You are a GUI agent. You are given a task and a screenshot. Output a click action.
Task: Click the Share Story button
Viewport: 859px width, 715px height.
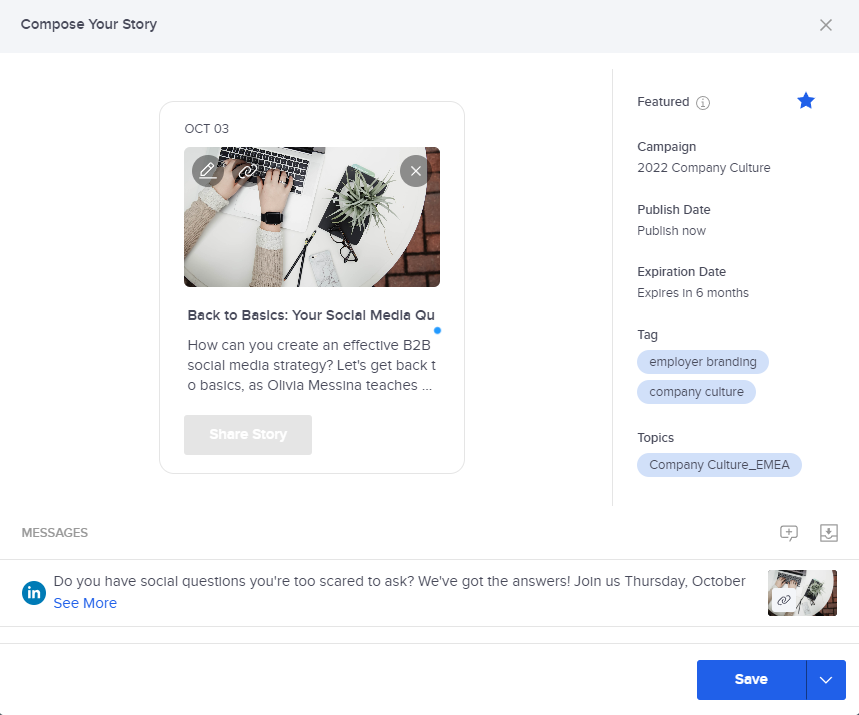coord(248,435)
